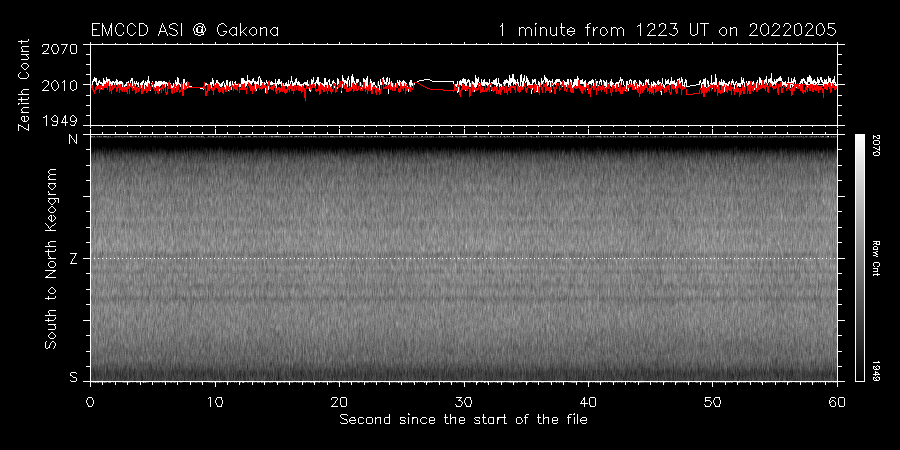Click the 30 tick label on the time axis
The image size is (900, 450).
[463, 401]
